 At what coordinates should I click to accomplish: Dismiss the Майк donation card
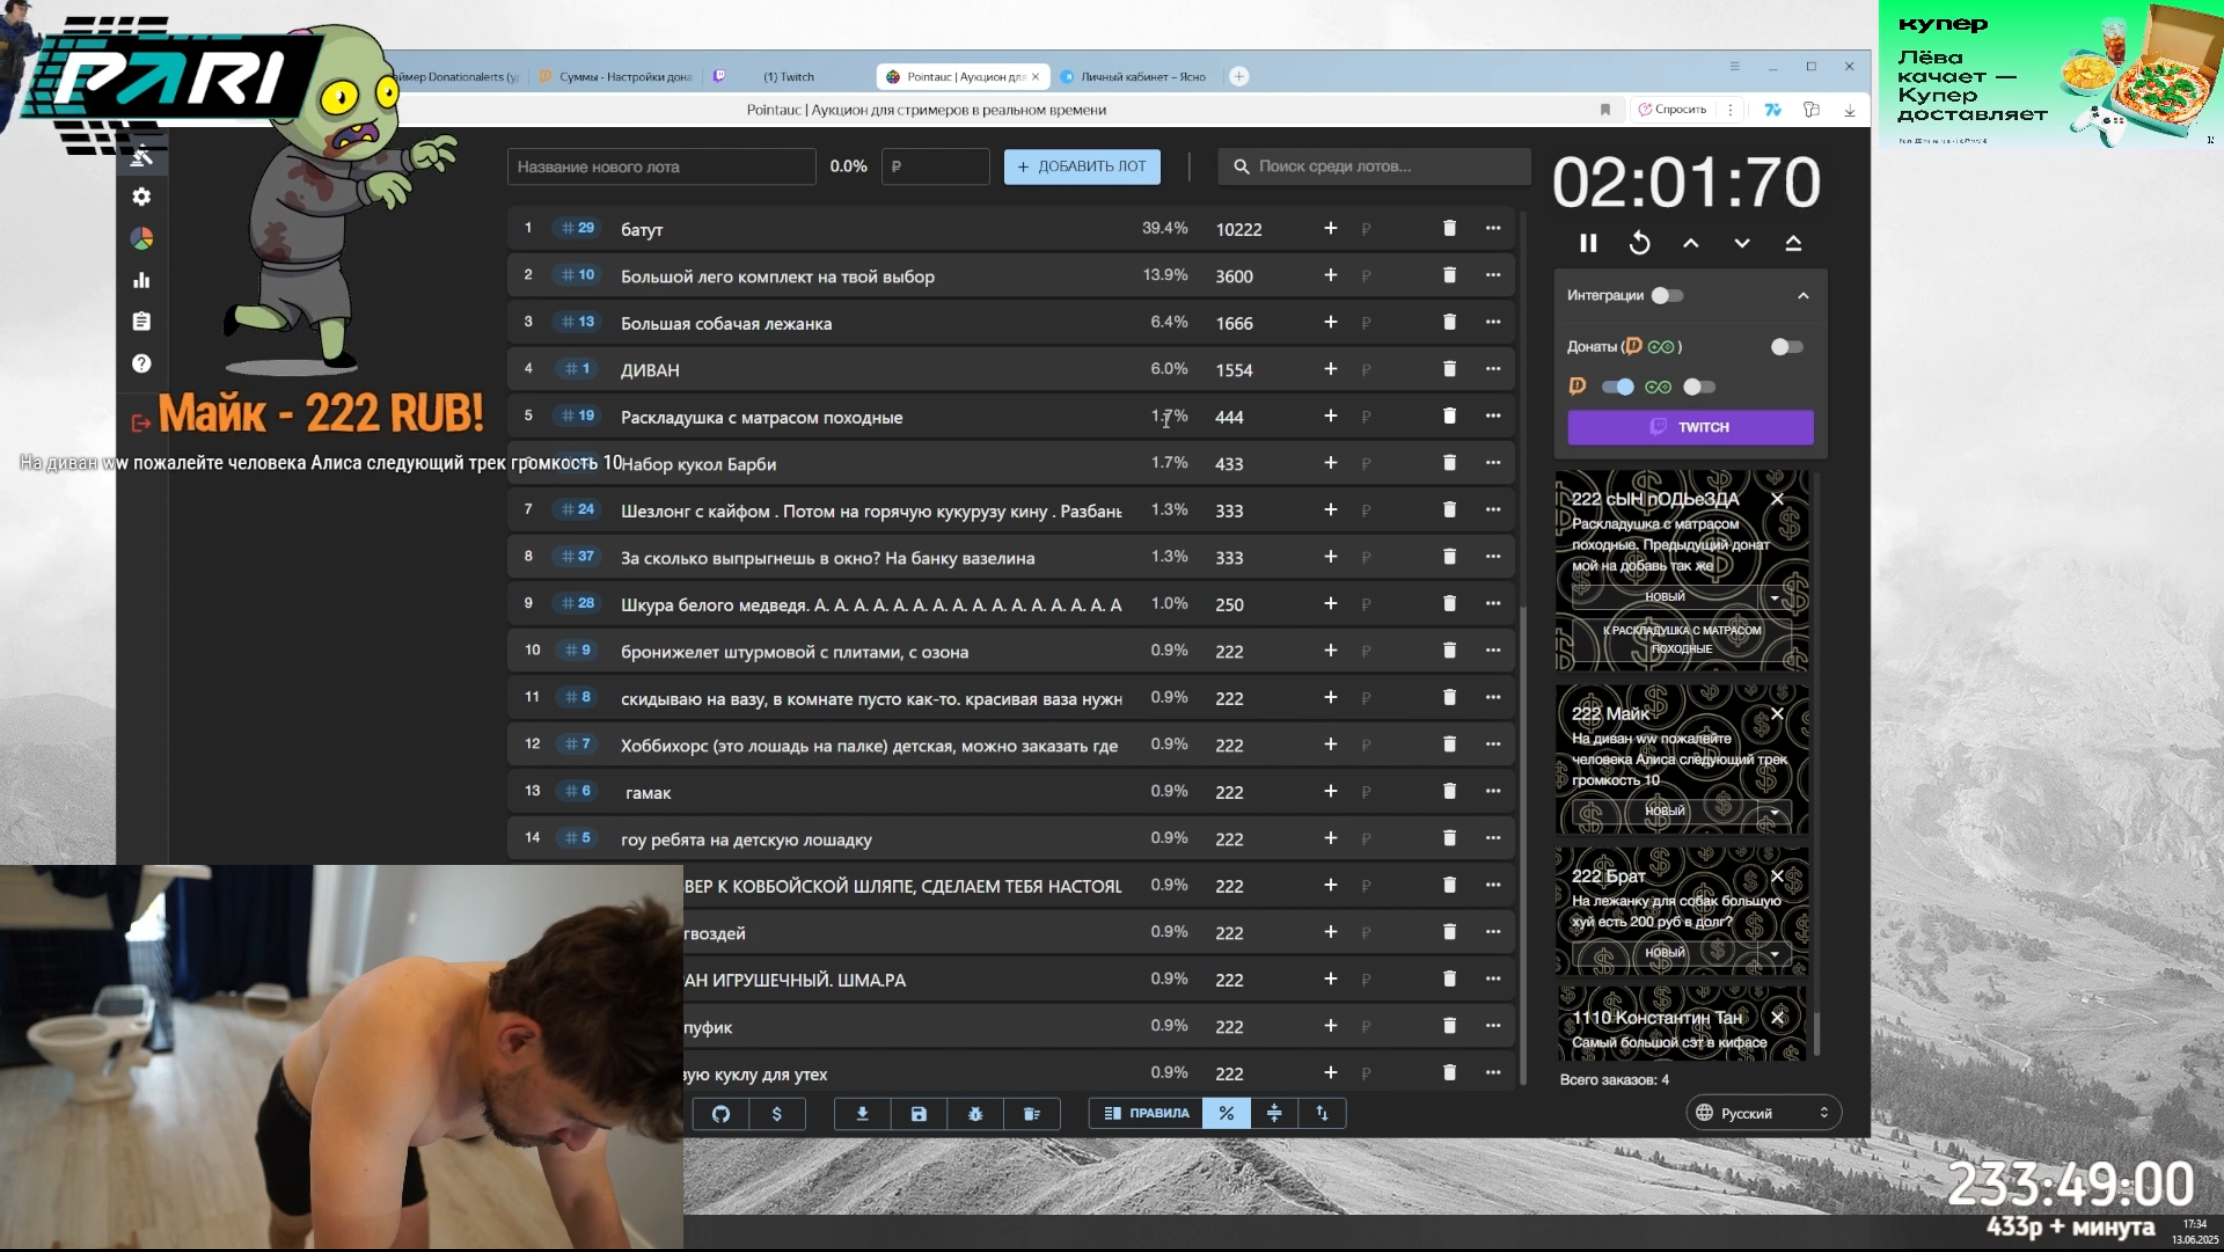[1777, 714]
